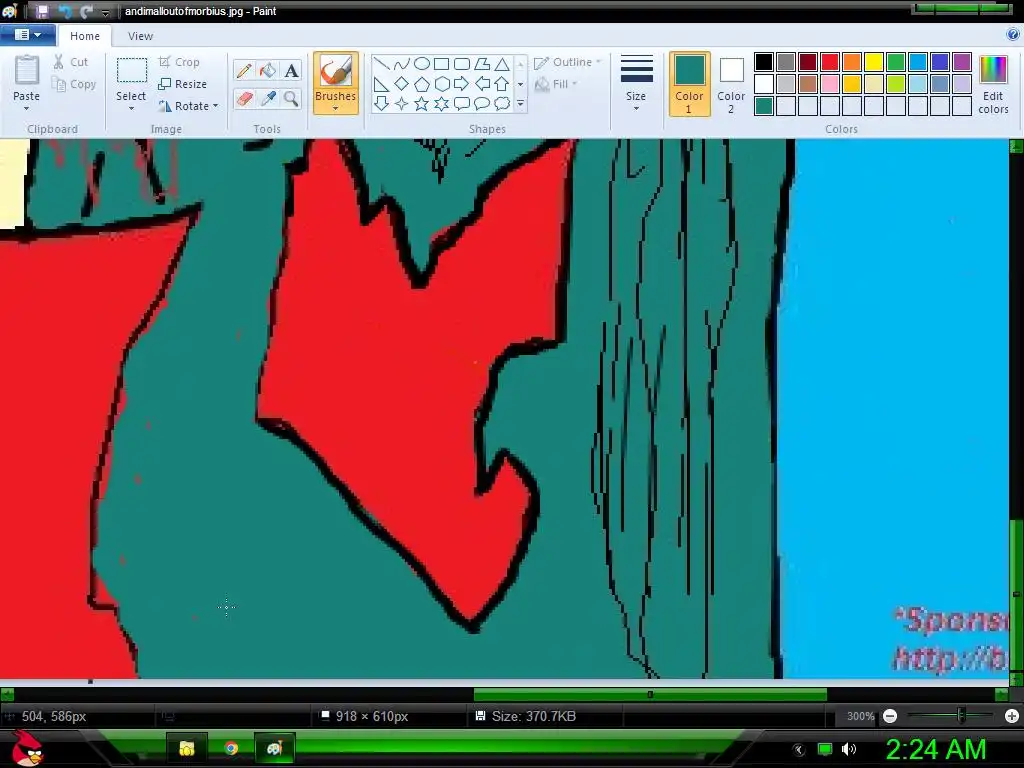Open Chrome from the taskbar
Image resolution: width=1024 pixels, height=768 pixels.
click(231, 748)
